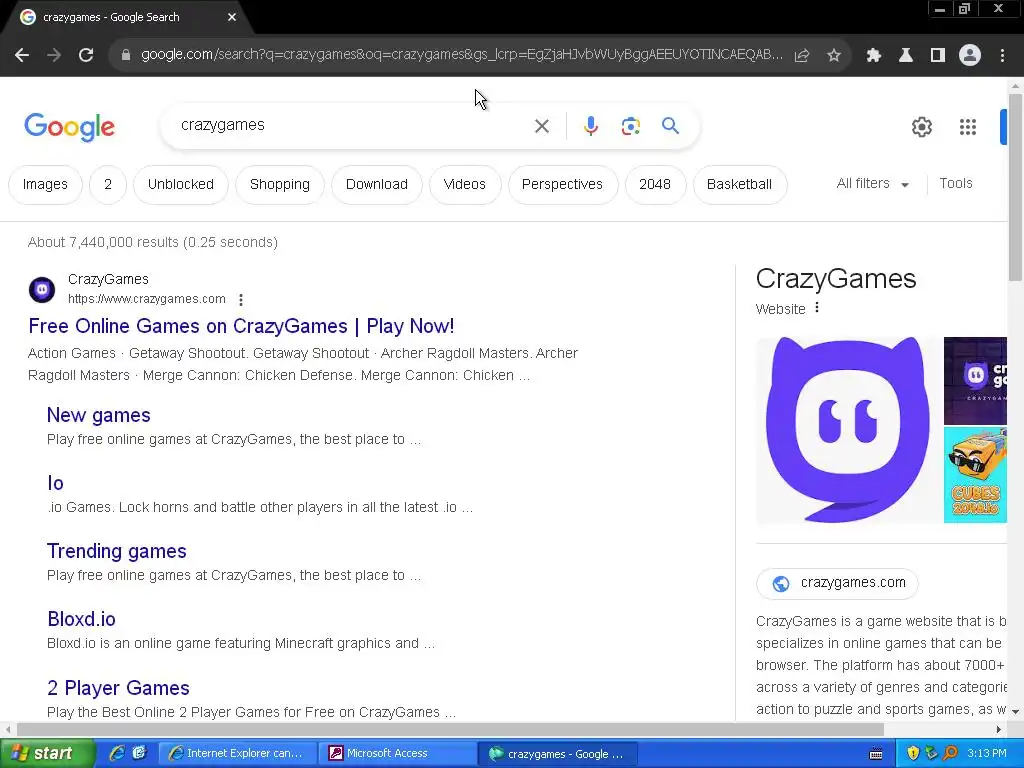Click into the Google search field
Viewport: 1024px width, 768px height.
click(x=353, y=125)
